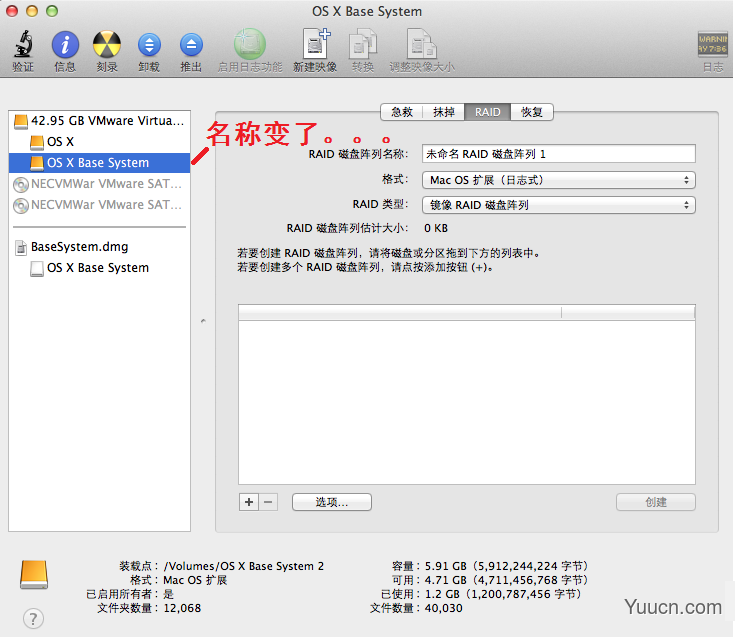Click the add (+) RAID set button

pyautogui.click(x=249, y=502)
